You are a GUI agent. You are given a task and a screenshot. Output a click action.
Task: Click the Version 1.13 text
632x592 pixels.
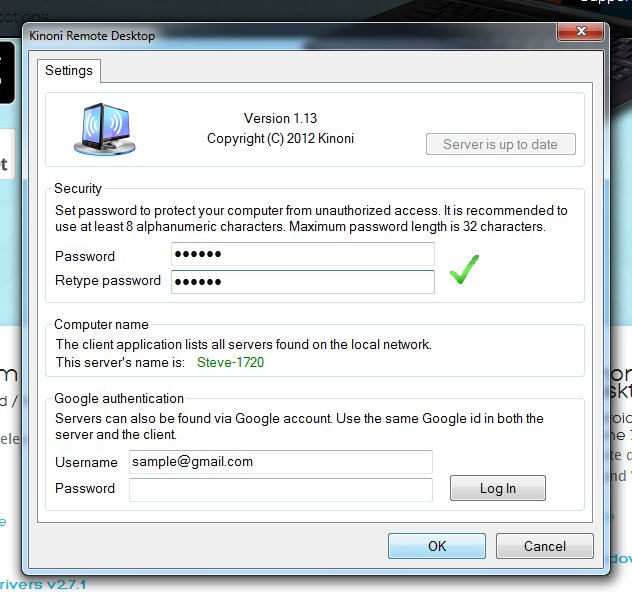point(280,118)
